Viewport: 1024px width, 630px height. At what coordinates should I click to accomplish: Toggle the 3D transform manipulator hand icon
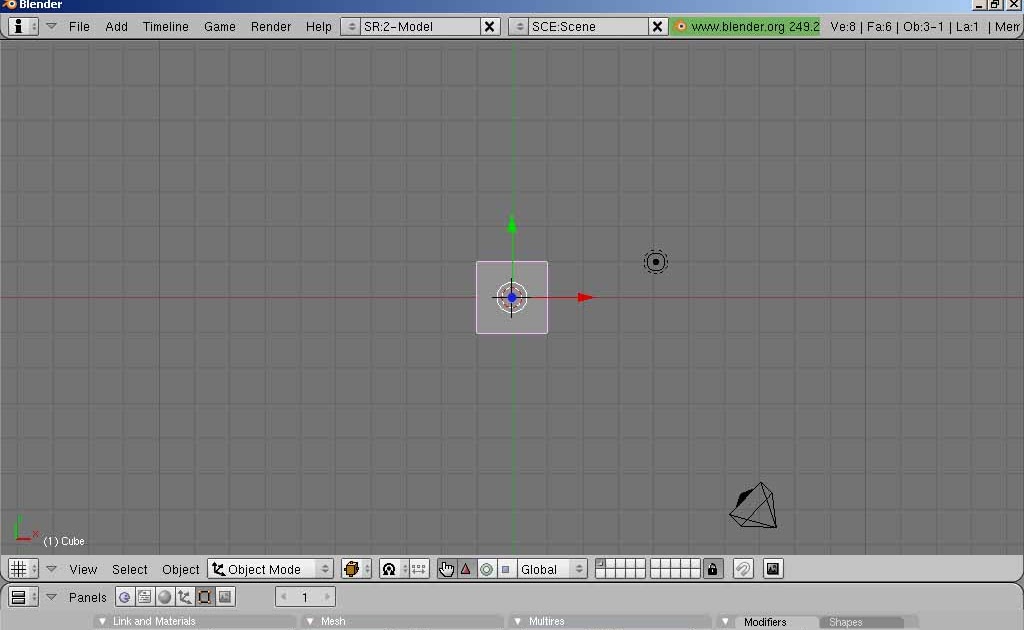click(x=445, y=568)
